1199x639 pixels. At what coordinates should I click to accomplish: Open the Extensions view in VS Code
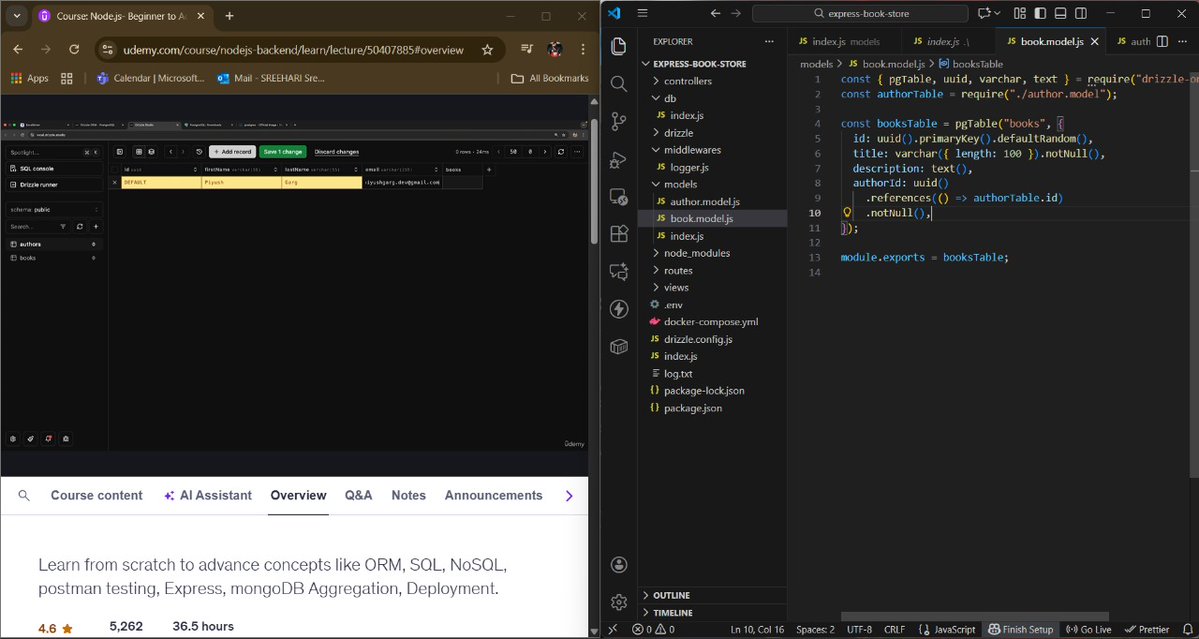click(618, 233)
